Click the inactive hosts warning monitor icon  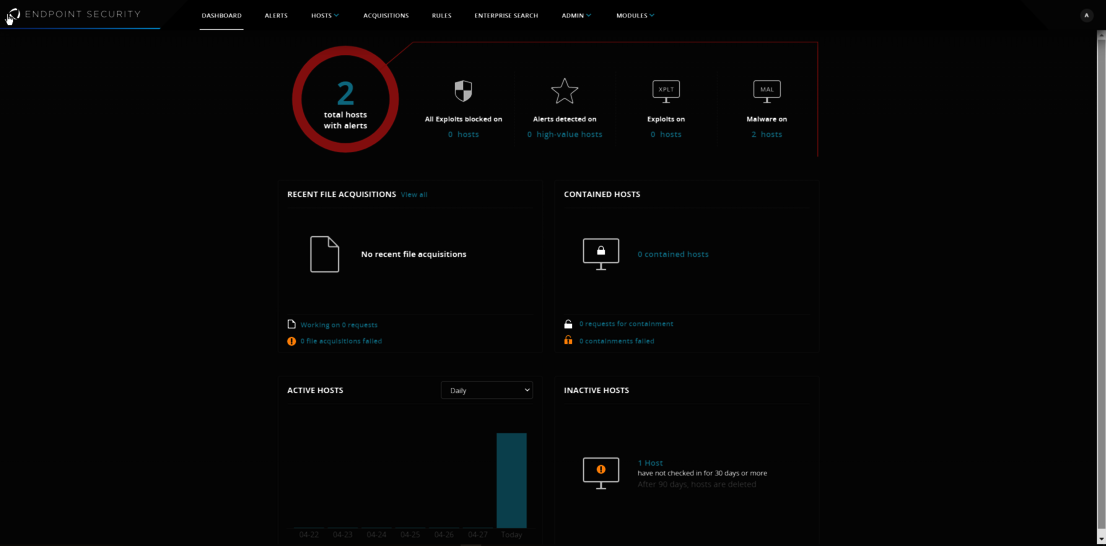coord(601,471)
